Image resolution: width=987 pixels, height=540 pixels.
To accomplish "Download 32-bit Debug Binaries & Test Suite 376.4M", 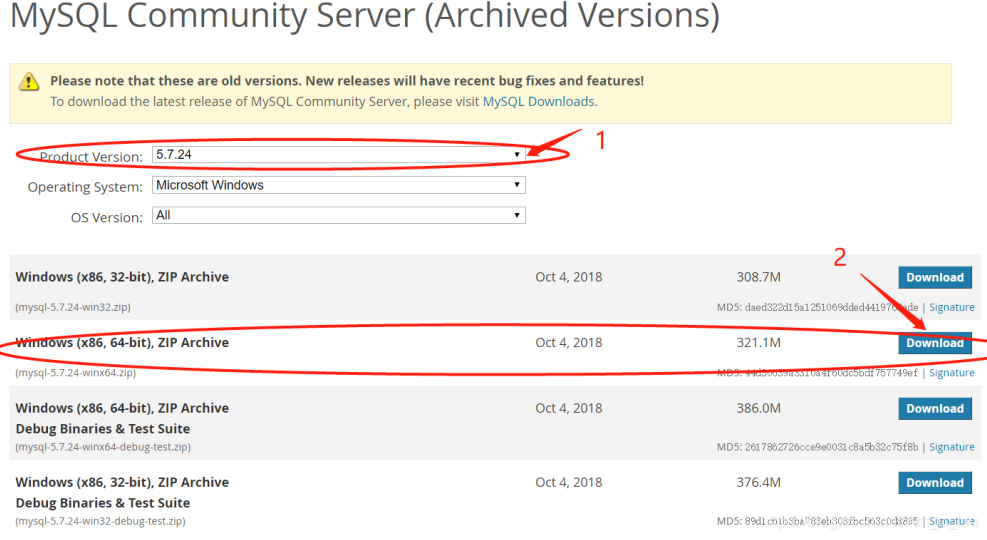I will [935, 483].
